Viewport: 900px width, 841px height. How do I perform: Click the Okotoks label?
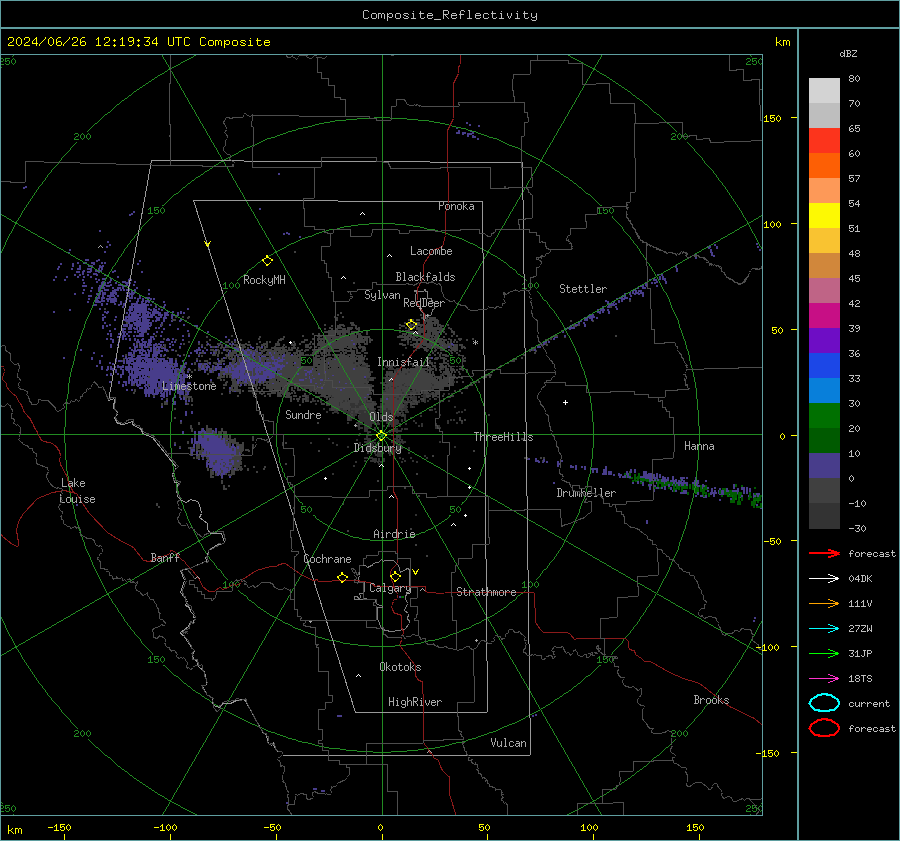click(400, 667)
